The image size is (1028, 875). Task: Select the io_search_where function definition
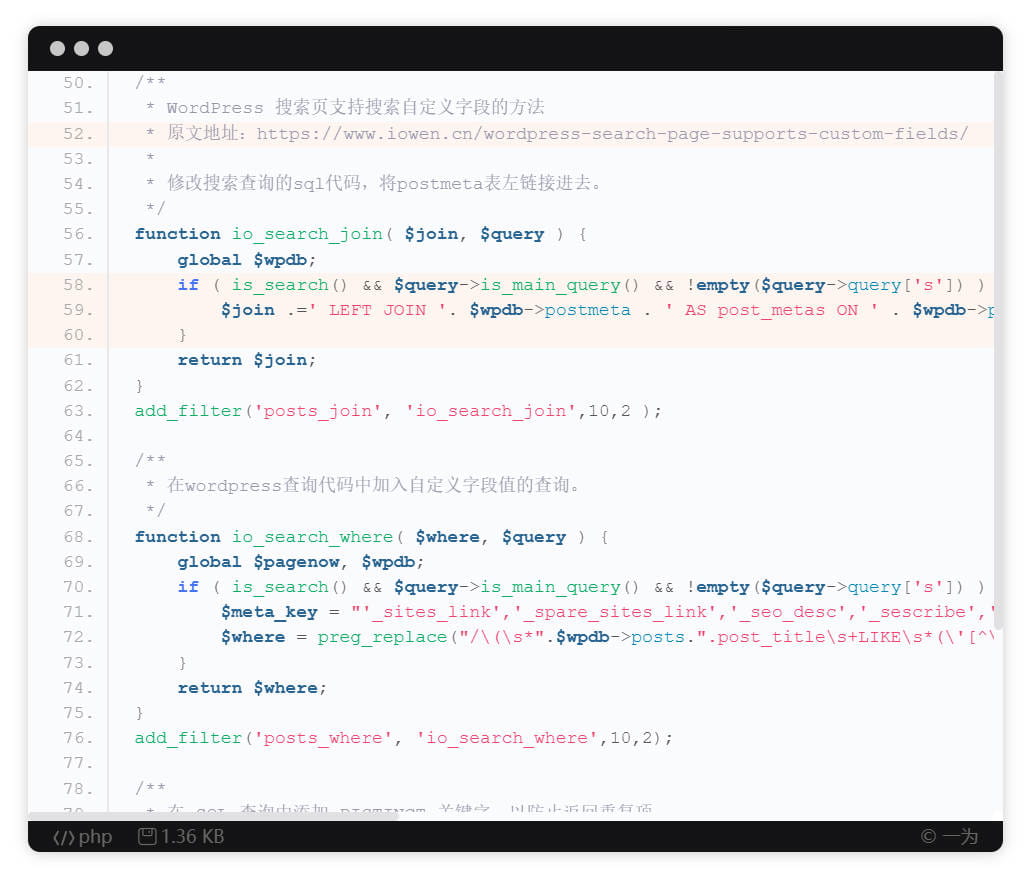tap(312, 537)
